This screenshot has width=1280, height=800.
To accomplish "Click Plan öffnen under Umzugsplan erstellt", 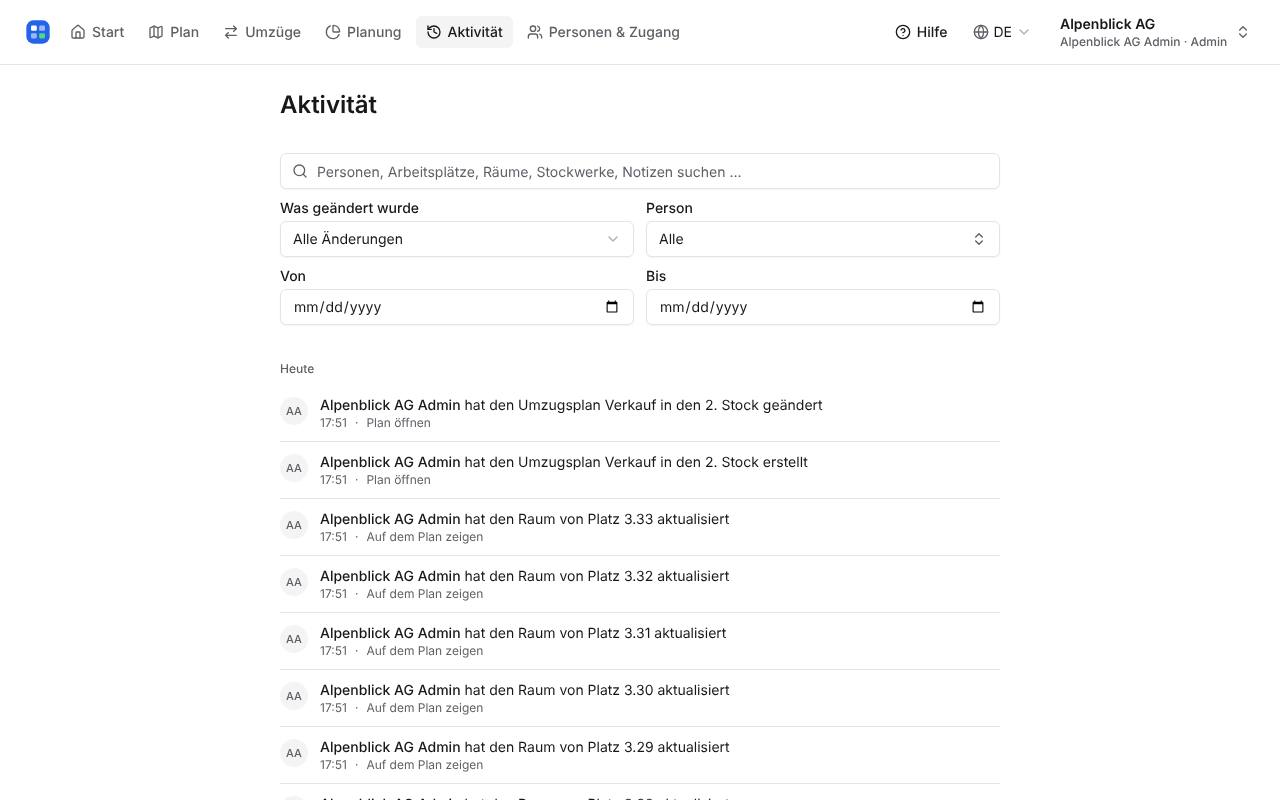I will pyautogui.click(x=398, y=480).
